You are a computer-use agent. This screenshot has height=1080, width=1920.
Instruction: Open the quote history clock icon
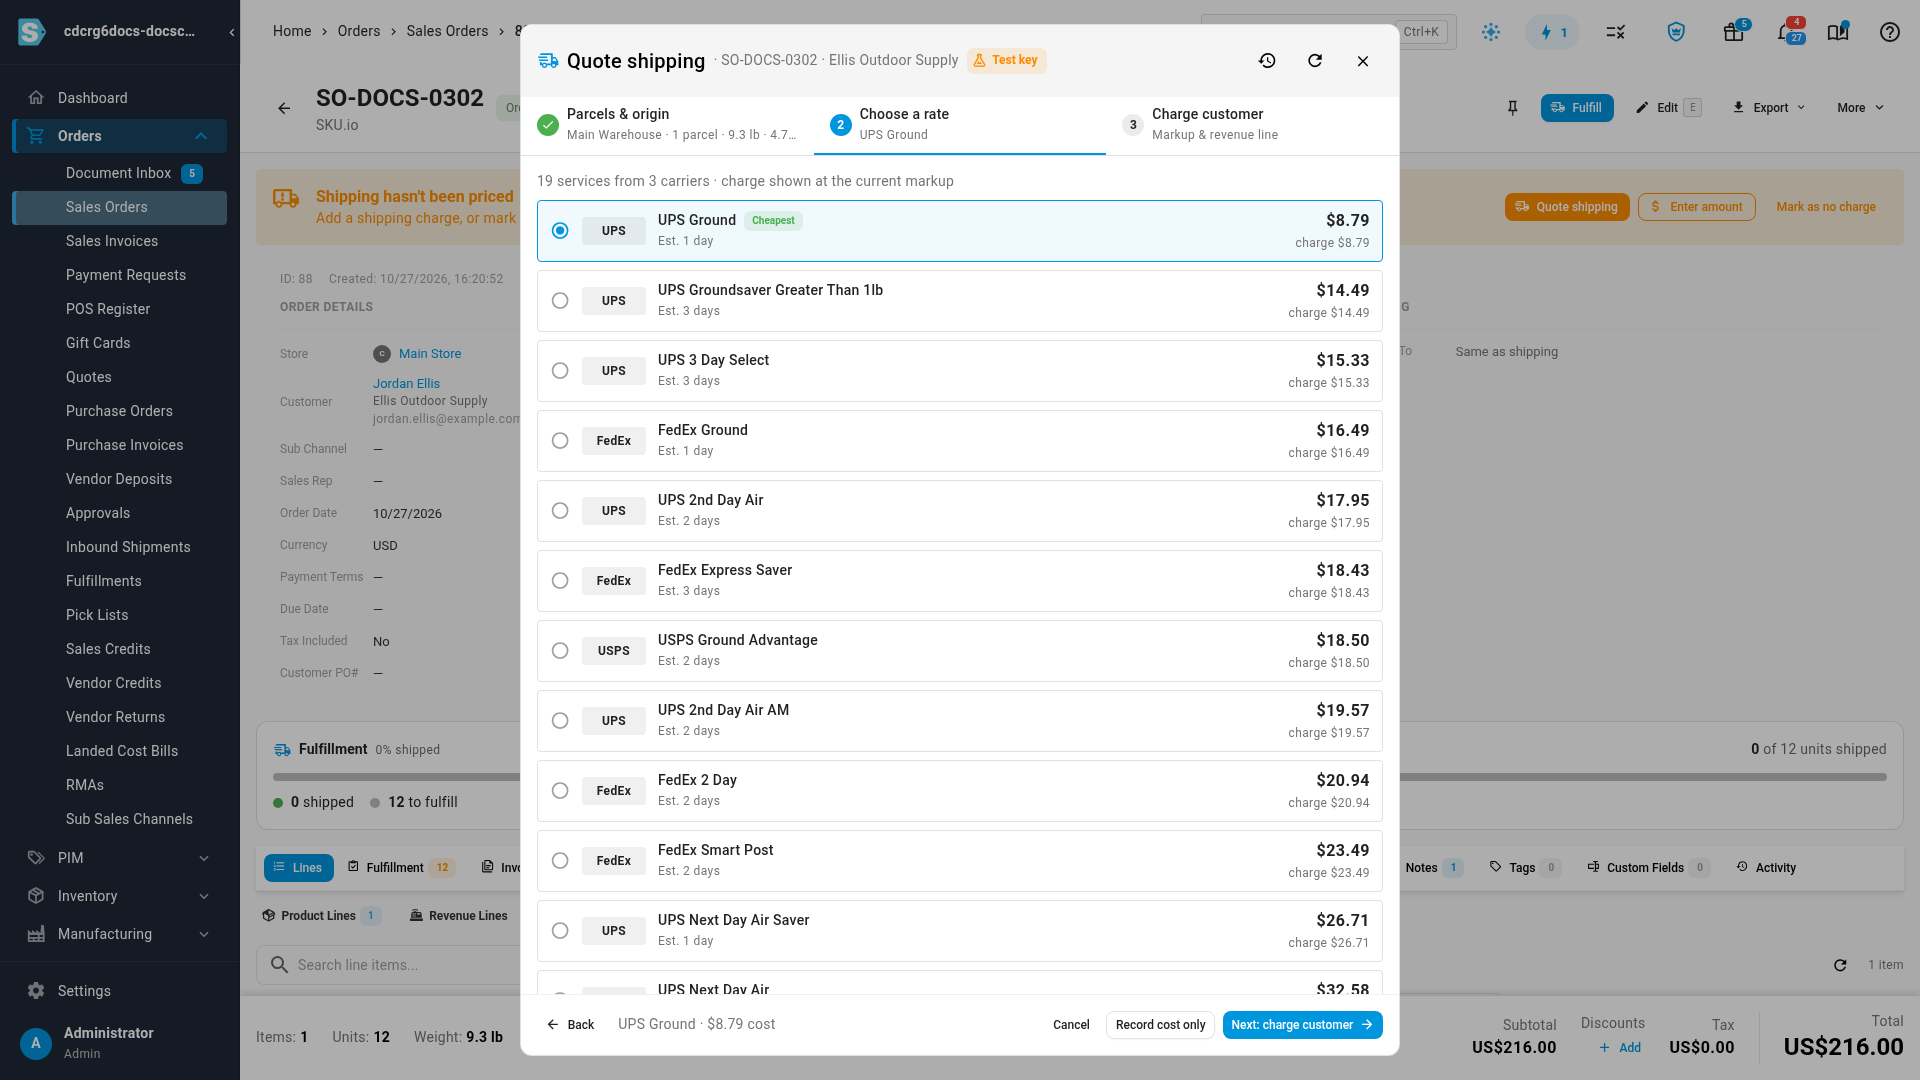click(x=1267, y=61)
